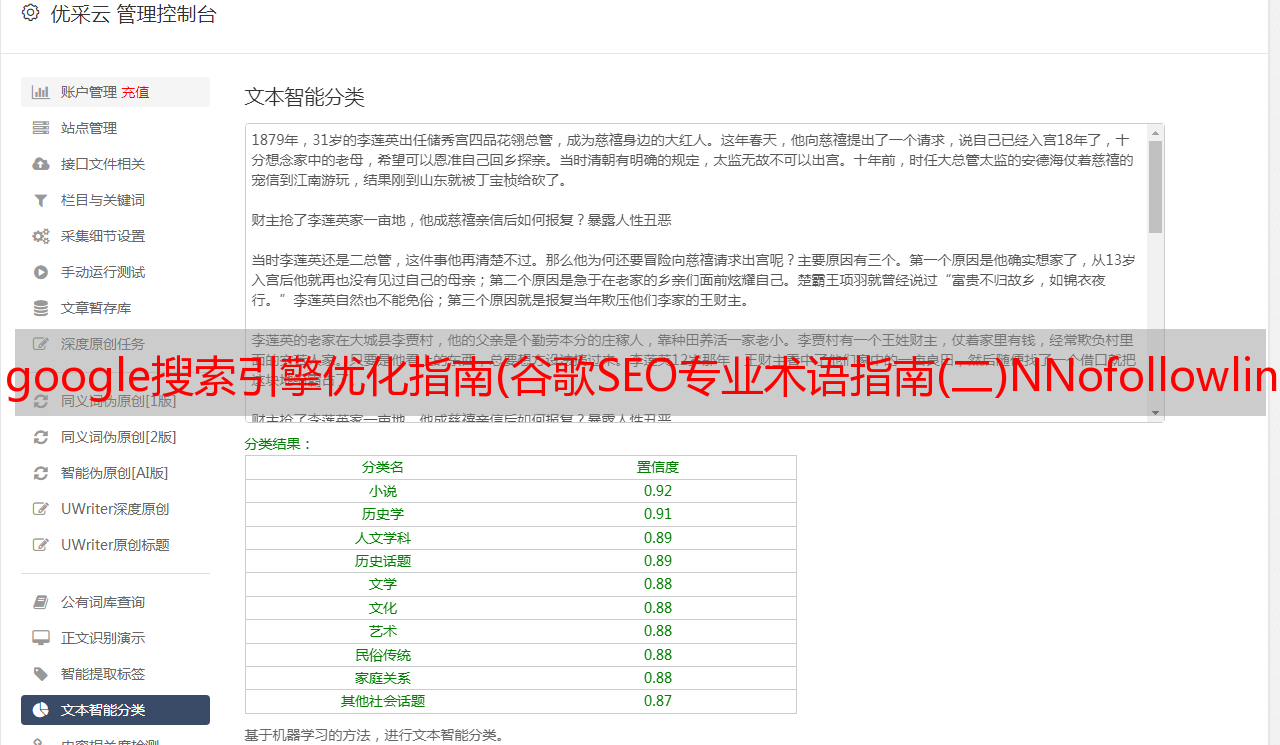Click the 置信度 column header
This screenshot has height=745, width=1280.
pos(658,467)
